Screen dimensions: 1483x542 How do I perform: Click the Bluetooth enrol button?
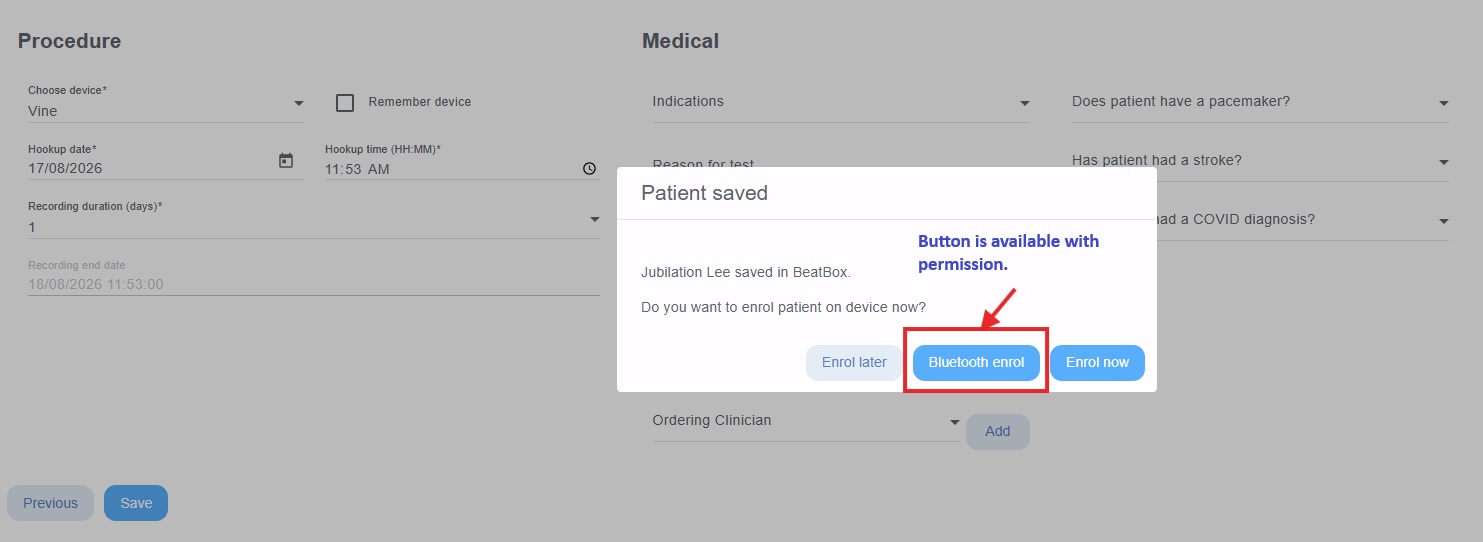pyautogui.click(x=976, y=362)
